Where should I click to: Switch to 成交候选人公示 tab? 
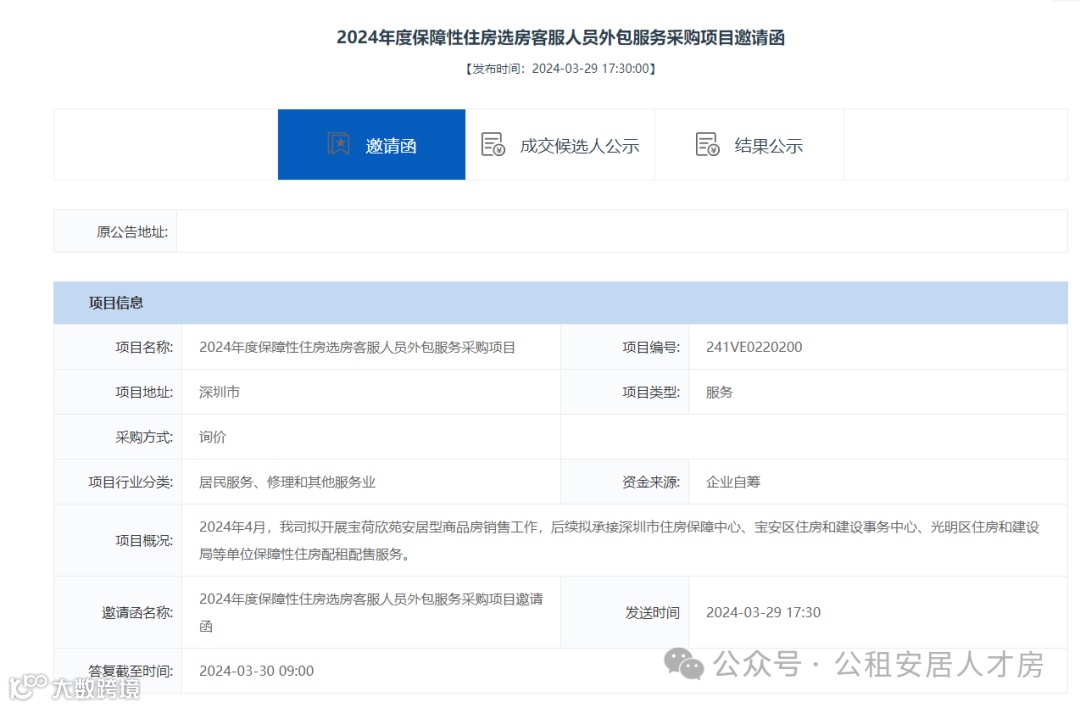560,145
